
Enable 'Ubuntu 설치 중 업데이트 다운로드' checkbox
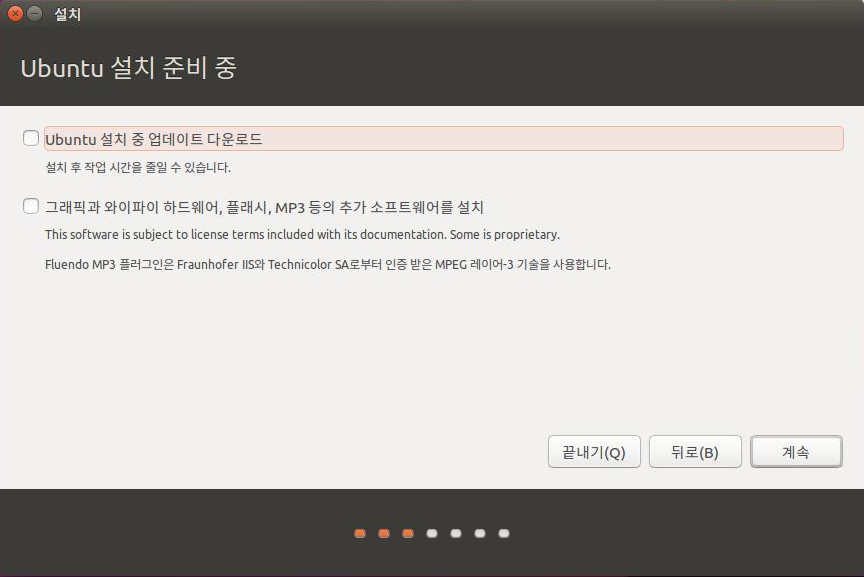coord(31,138)
